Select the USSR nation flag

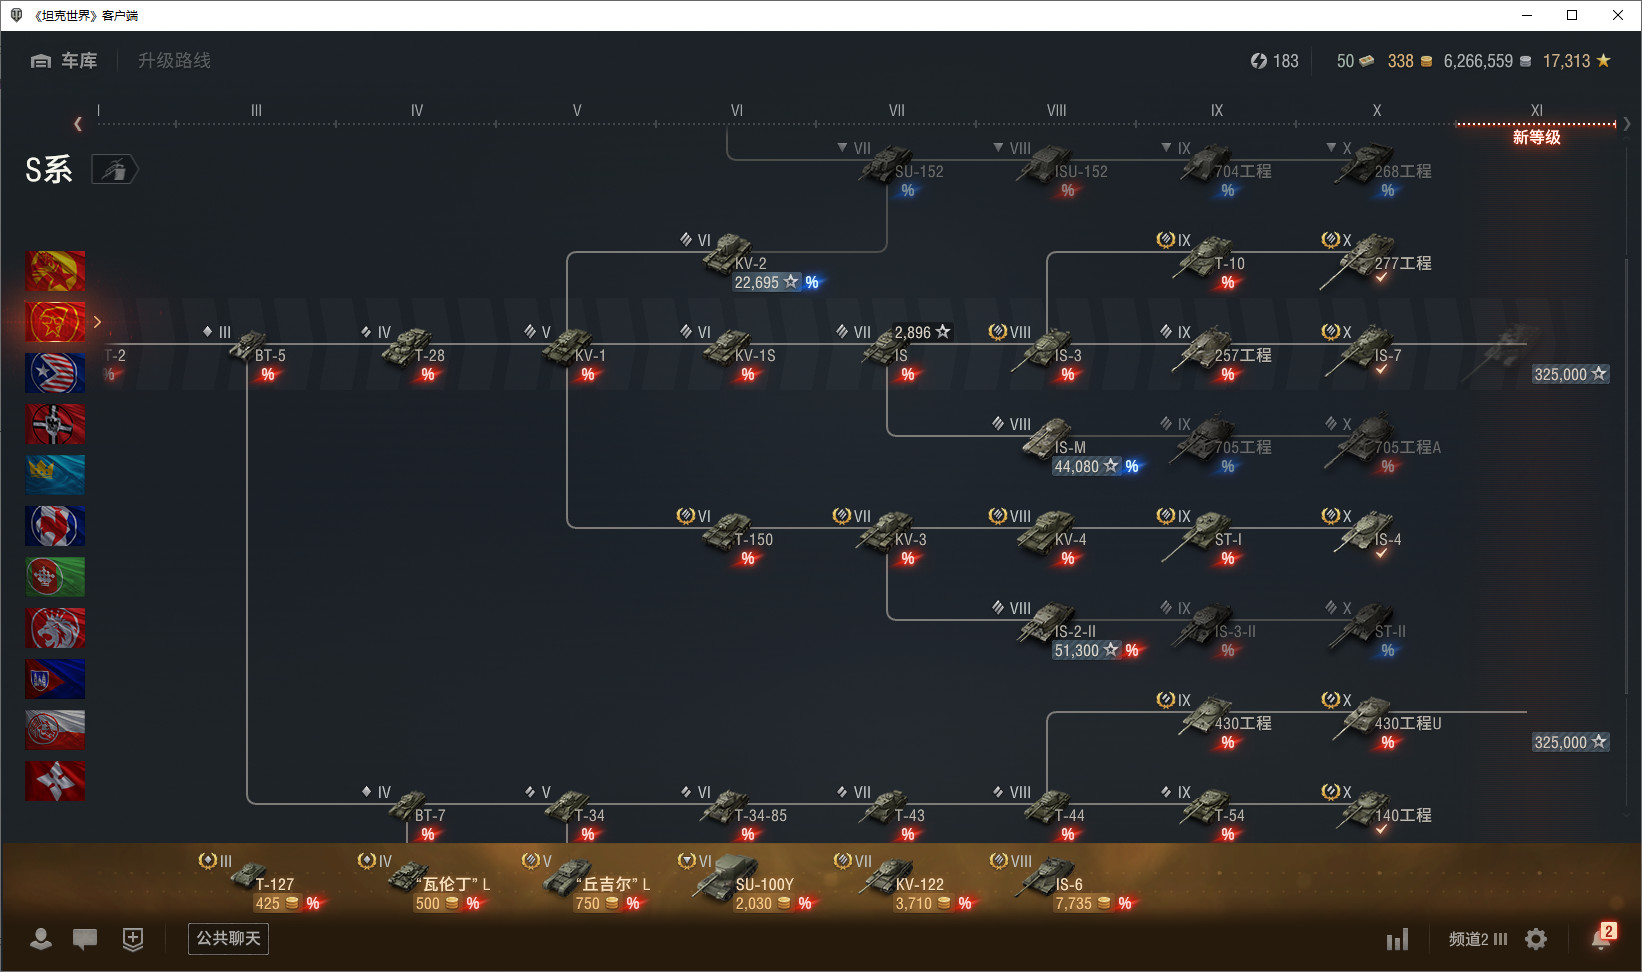point(55,322)
